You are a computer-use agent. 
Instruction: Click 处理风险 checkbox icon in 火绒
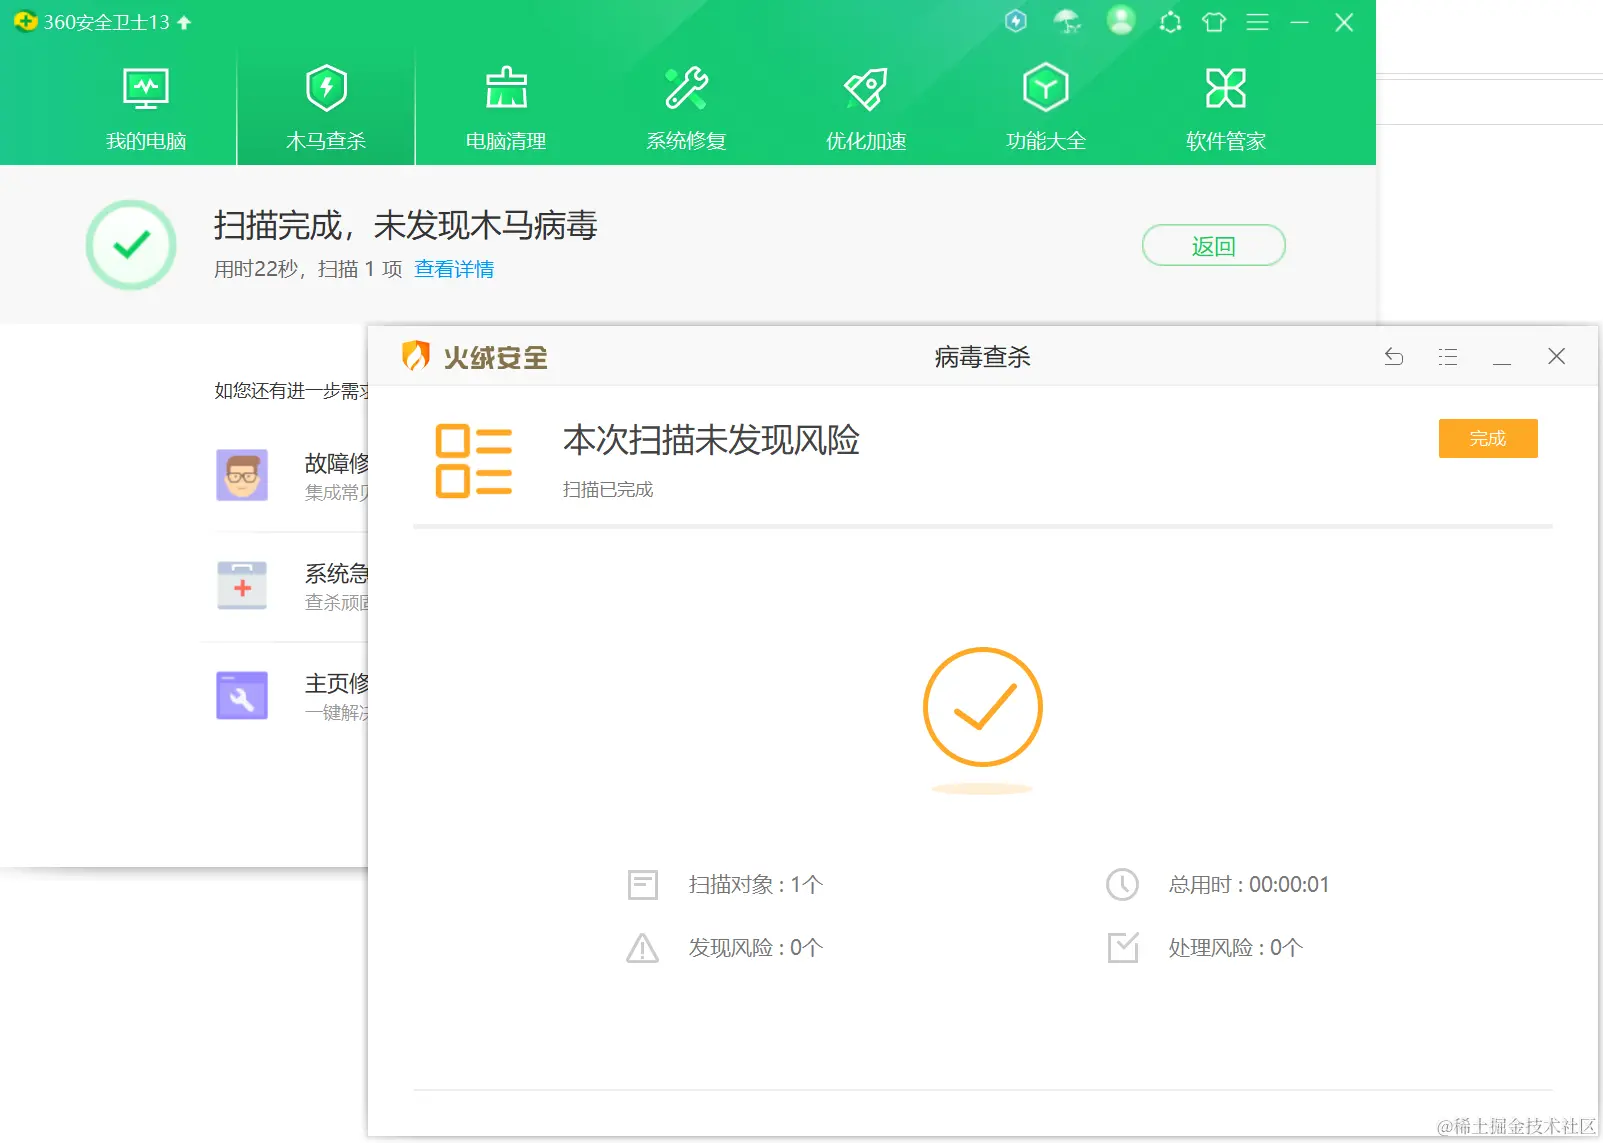(1123, 947)
